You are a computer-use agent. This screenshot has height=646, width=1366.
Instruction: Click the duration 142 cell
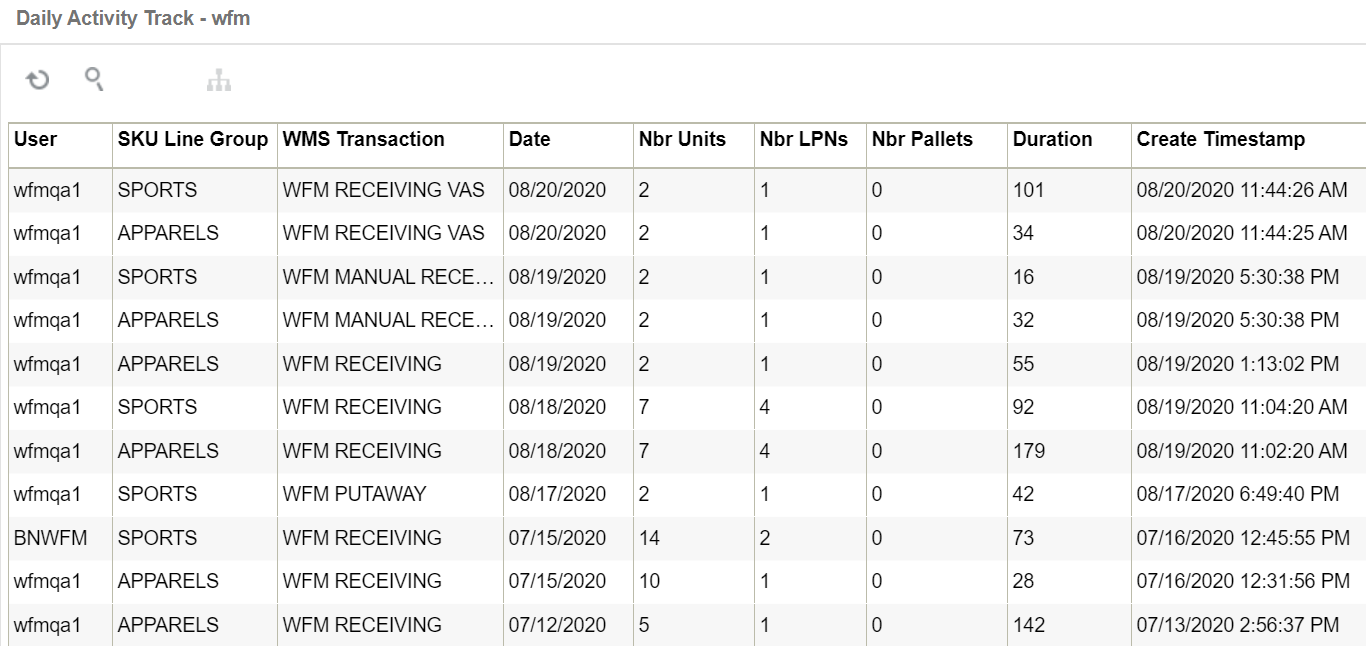coord(1029,625)
